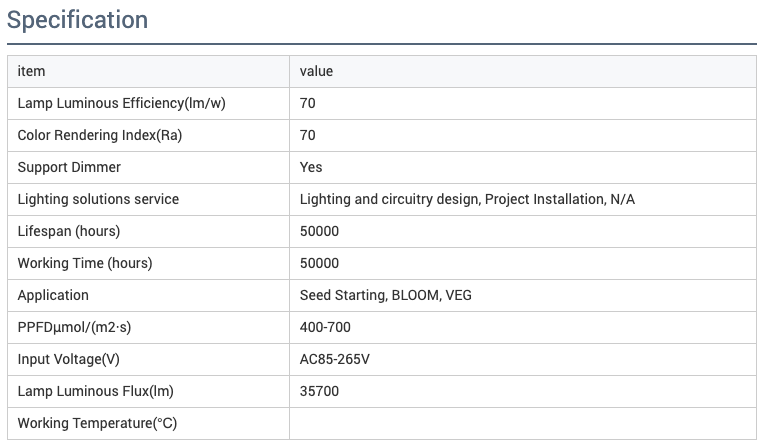Click the 400-700 PPFD value

tap(325, 327)
